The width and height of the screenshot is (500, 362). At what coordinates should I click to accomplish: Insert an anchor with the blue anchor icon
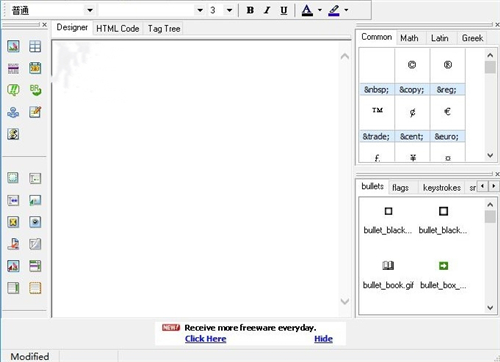[x=13, y=112]
